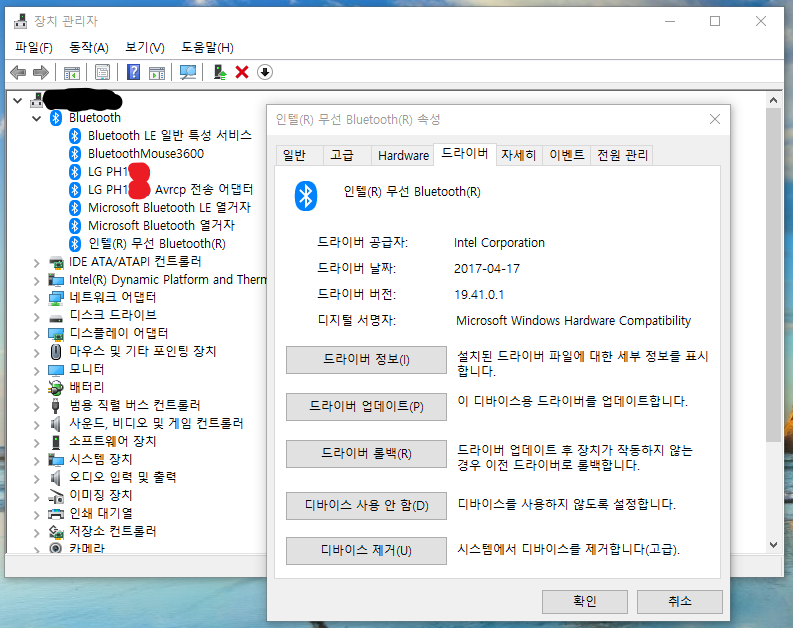The image size is (793, 628).
Task: Scan for hardware changes monitor icon
Action: coord(188,72)
